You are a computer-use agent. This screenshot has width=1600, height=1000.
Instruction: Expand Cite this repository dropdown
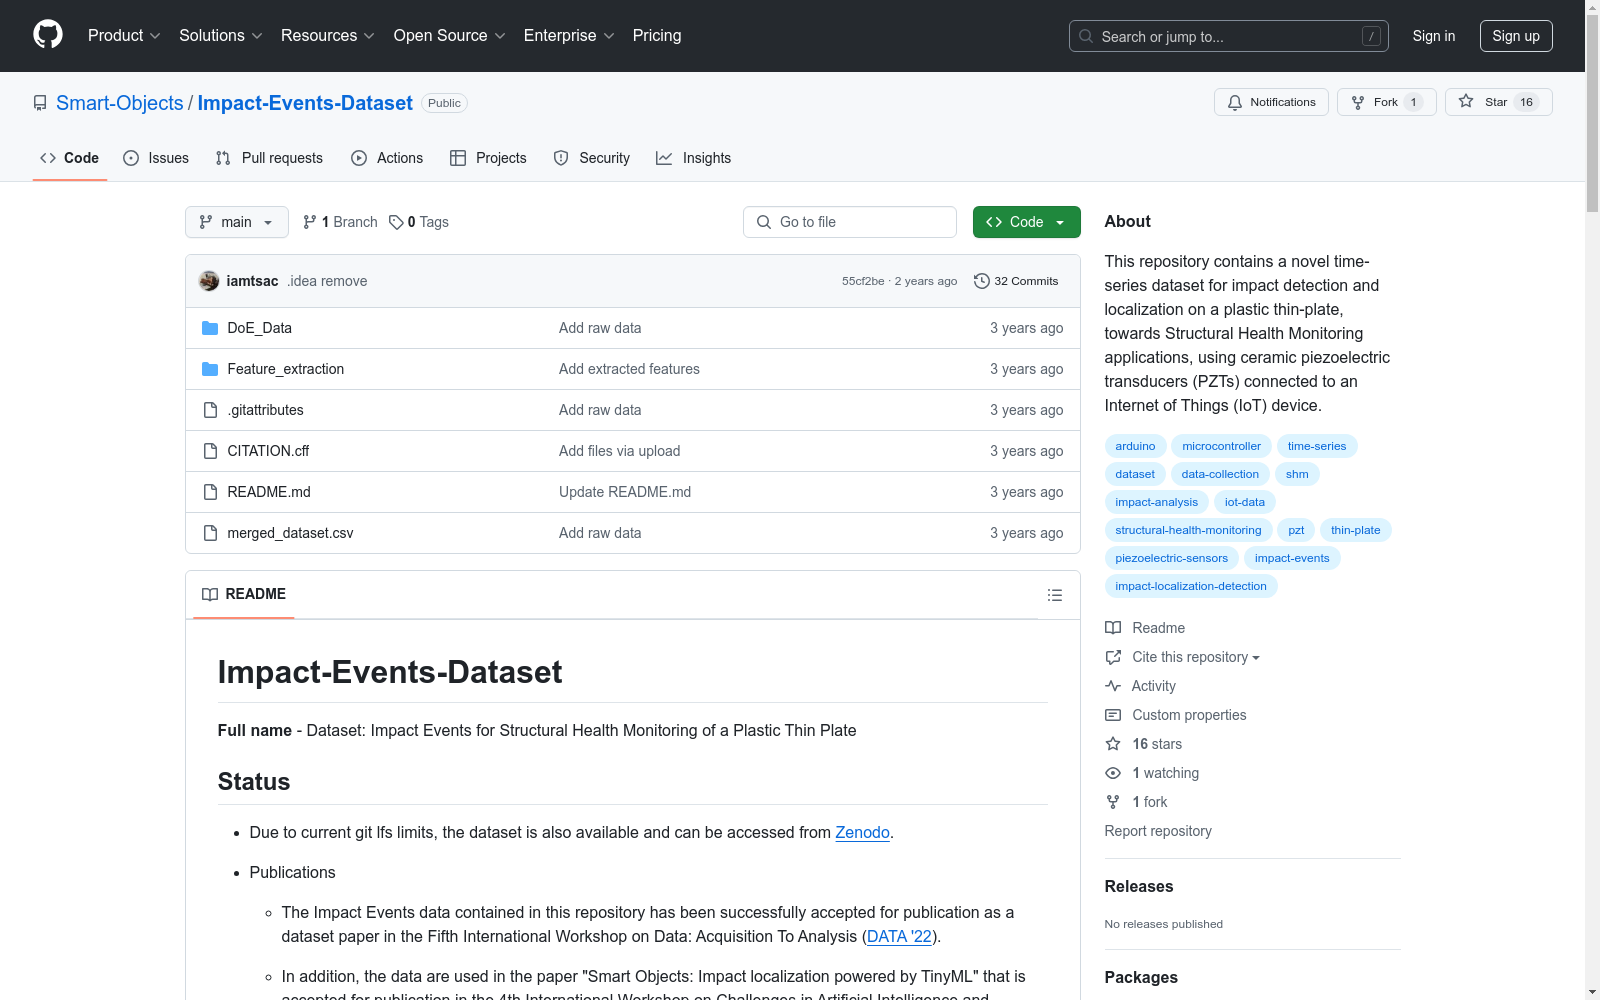point(1196,657)
